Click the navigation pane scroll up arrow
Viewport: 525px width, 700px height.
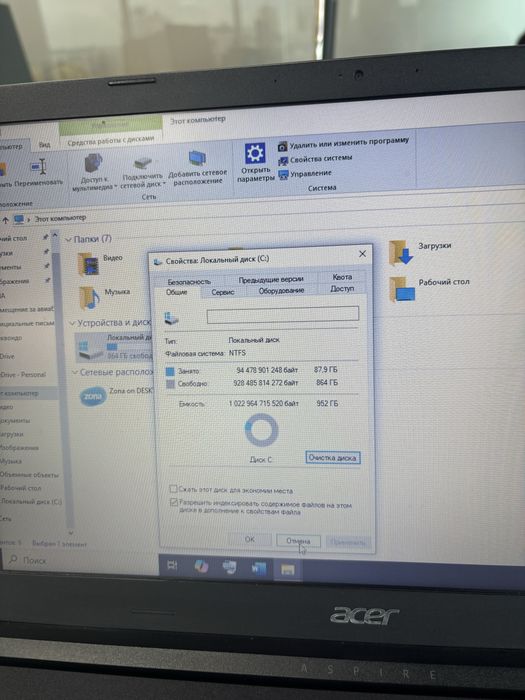(55, 235)
